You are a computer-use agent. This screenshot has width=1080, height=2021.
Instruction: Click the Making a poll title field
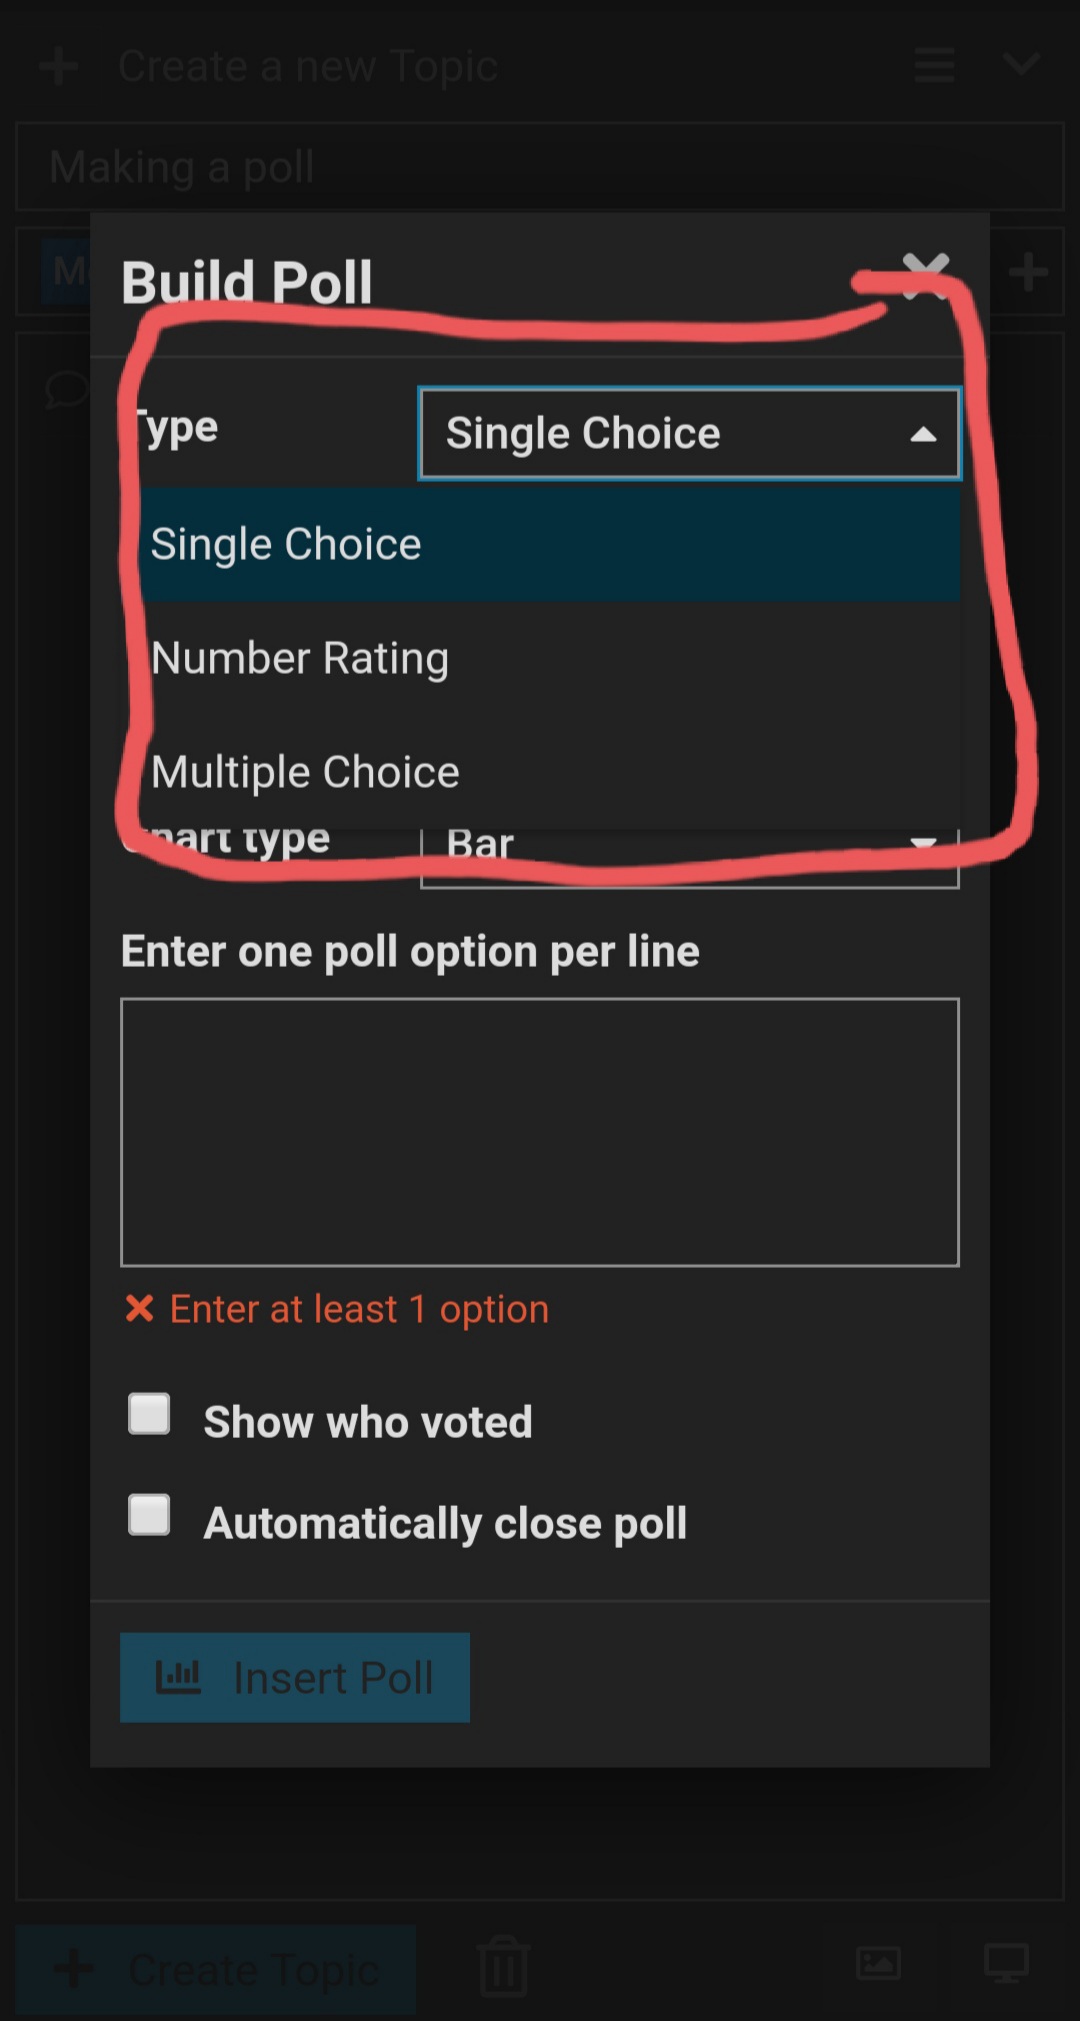point(540,166)
